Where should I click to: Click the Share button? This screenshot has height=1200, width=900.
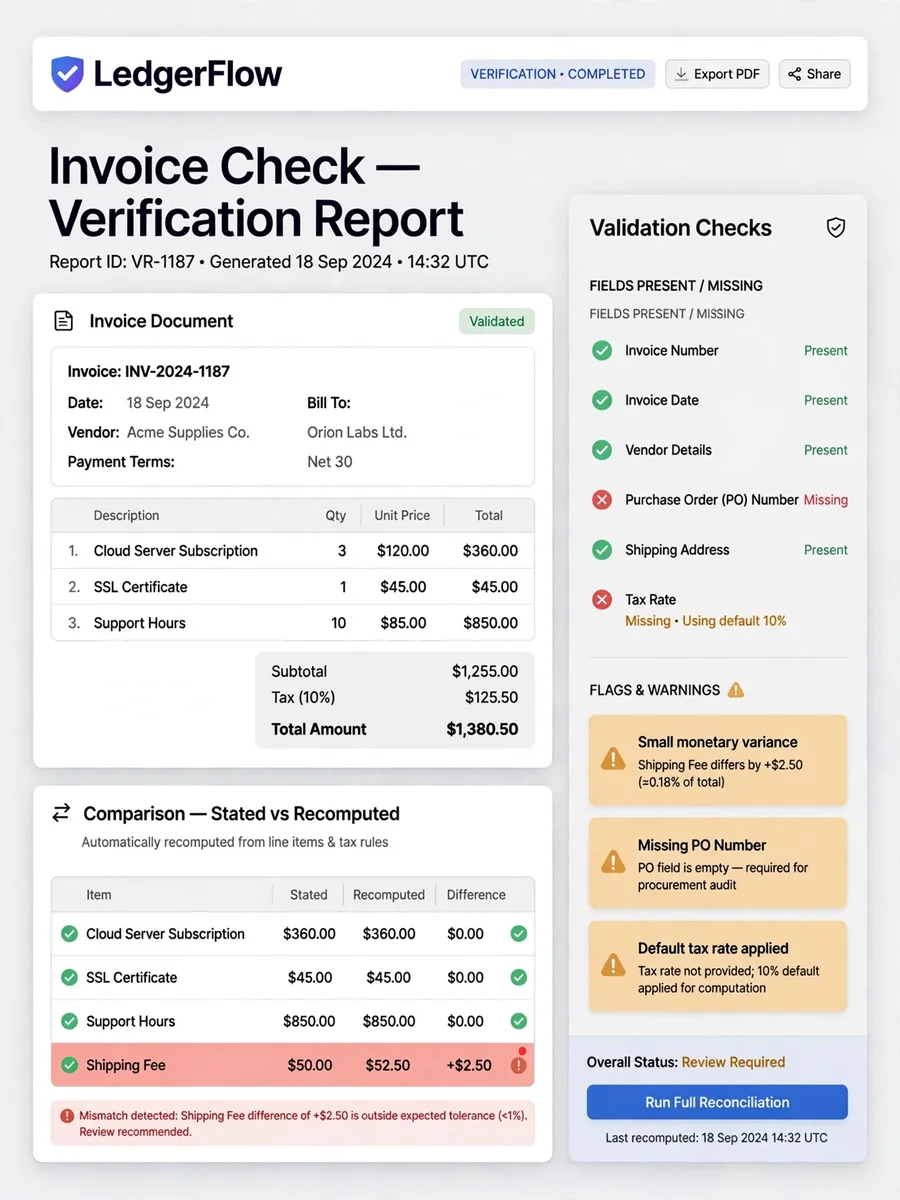pos(814,74)
